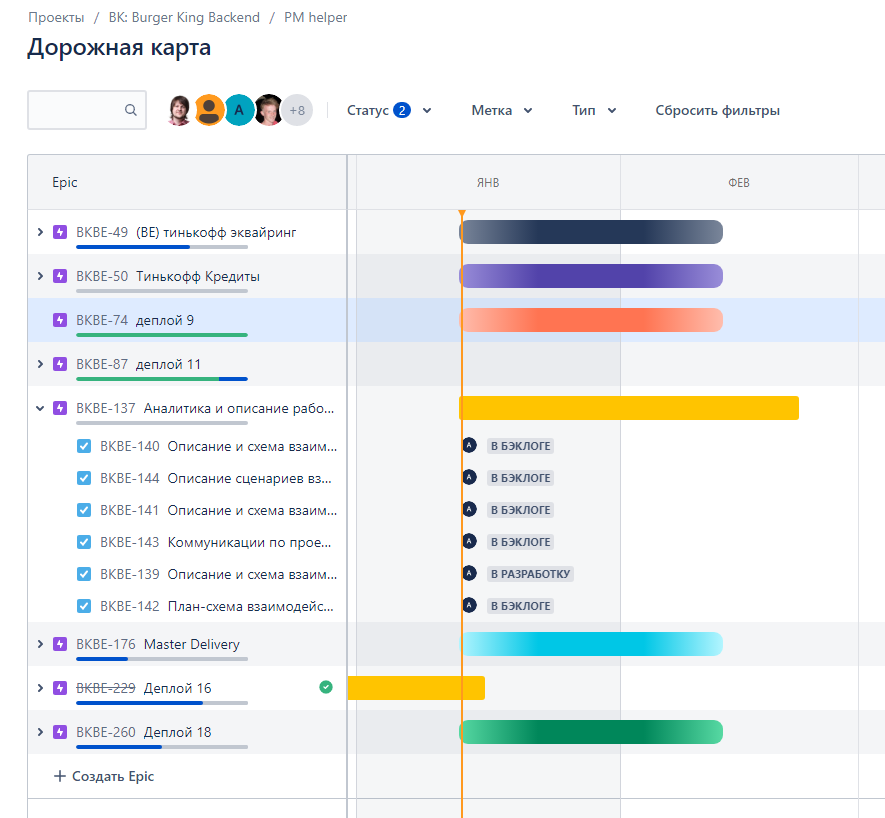Click Сбросить фильтры to reset filters
This screenshot has height=818, width=885.
tap(717, 110)
